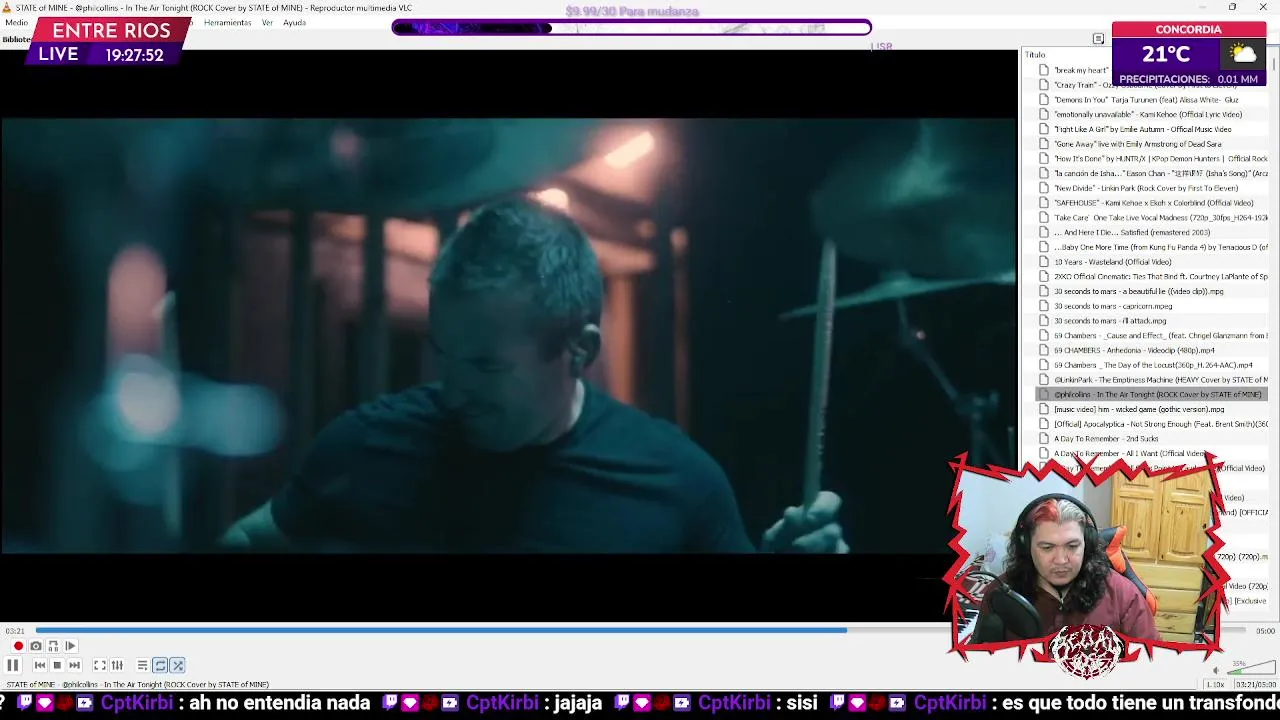Select 69 Chambers Day of the Locust
Viewport: 1280px width, 720px height.
pyautogui.click(x=1152, y=365)
